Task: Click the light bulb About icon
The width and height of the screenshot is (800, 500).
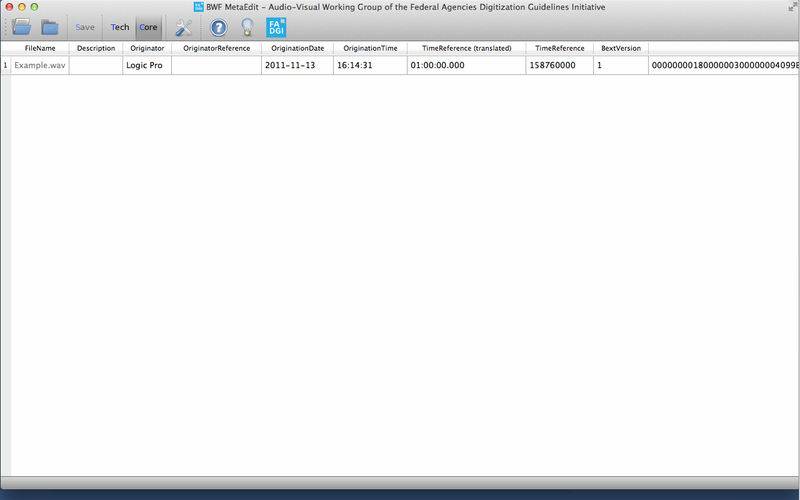Action: pyautogui.click(x=247, y=27)
